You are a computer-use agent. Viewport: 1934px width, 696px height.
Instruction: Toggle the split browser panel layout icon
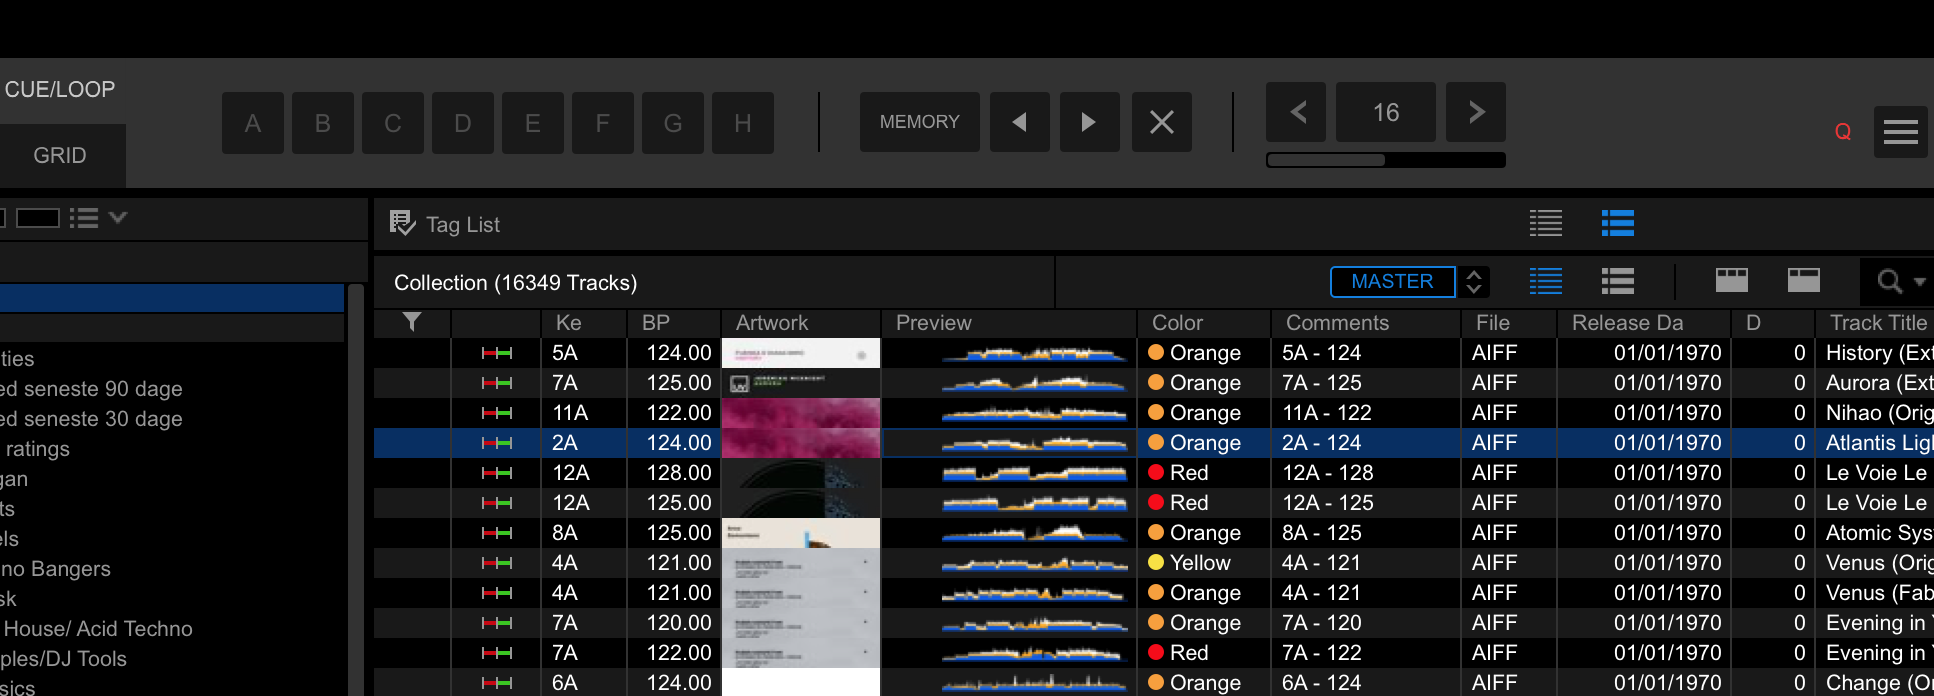(1731, 281)
